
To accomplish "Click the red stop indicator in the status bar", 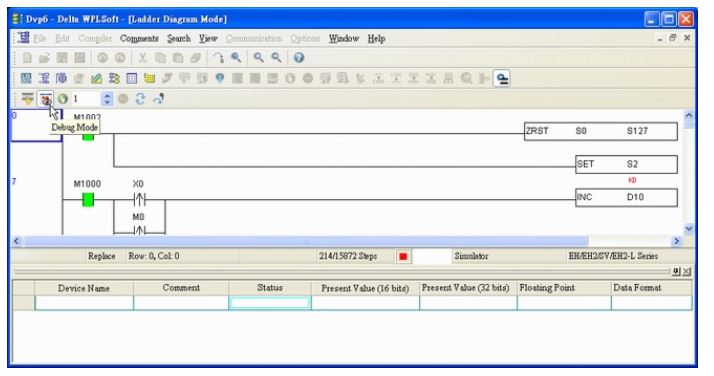I will pyautogui.click(x=403, y=257).
